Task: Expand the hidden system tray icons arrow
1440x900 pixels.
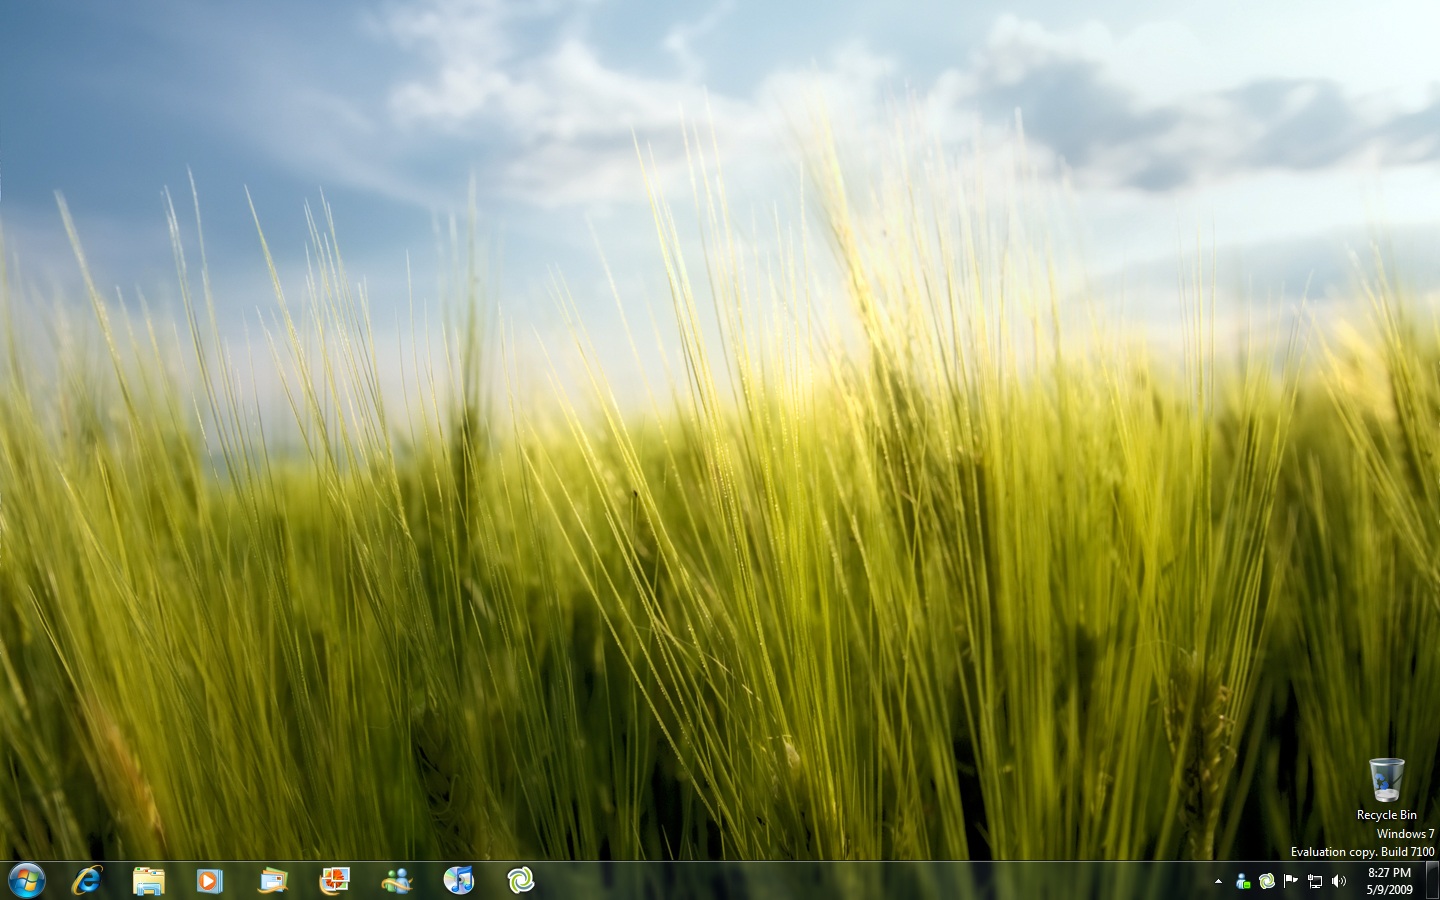Action: pos(1218,881)
